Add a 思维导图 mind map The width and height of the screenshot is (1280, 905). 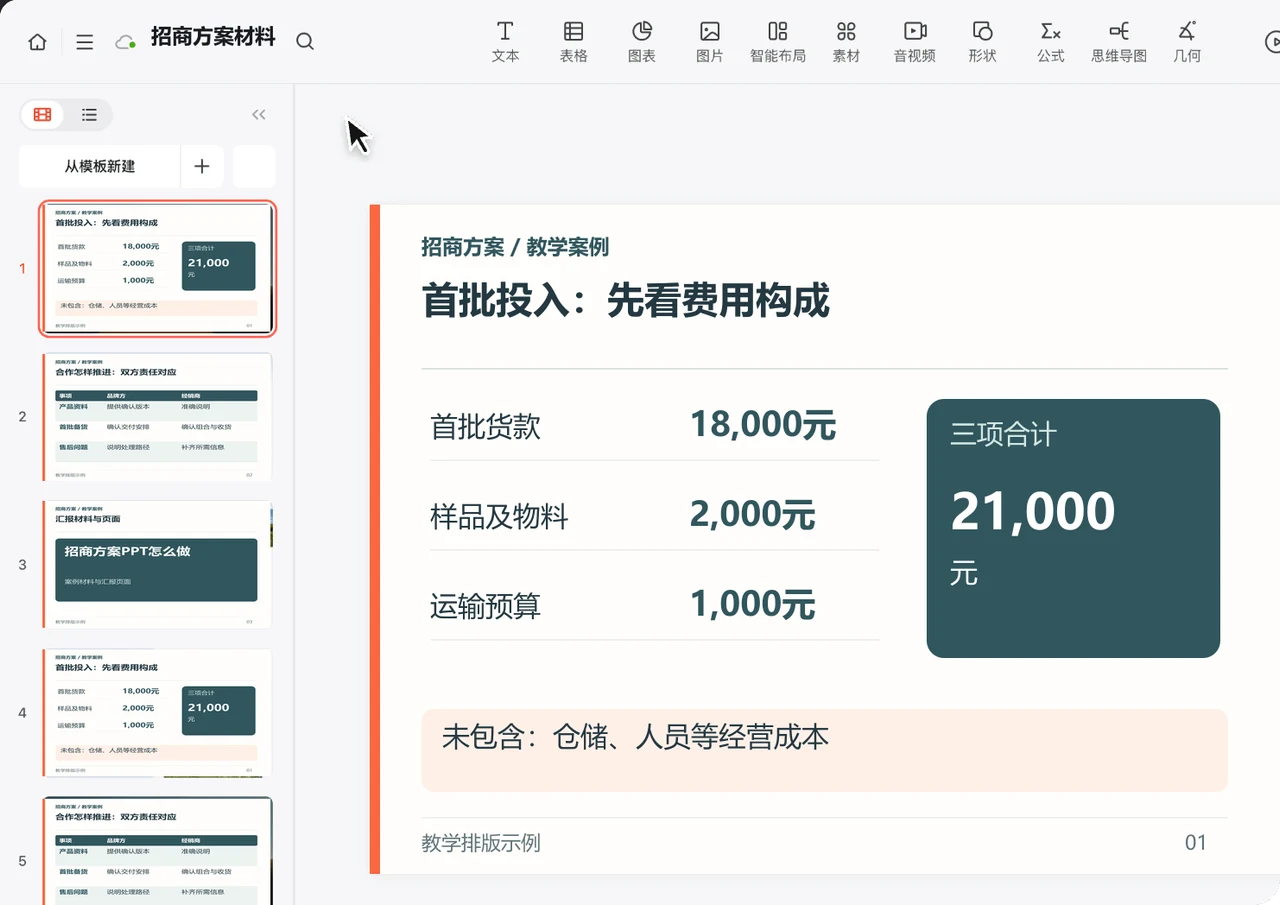pyautogui.click(x=1119, y=42)
